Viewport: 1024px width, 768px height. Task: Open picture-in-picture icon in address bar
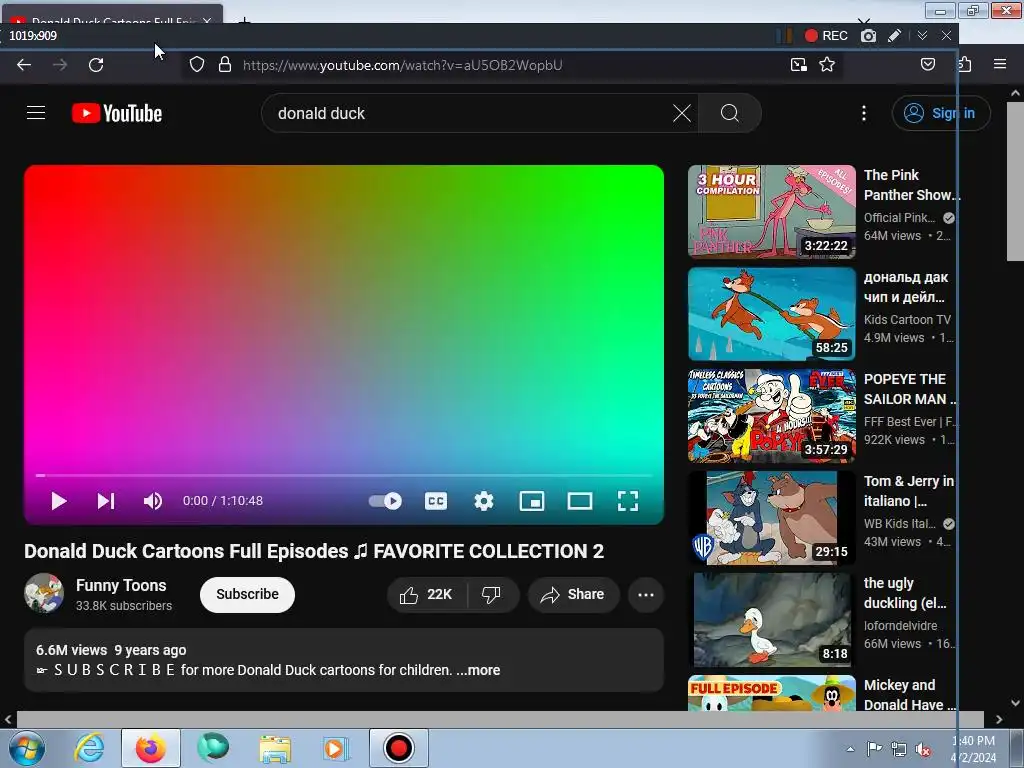[798, 65]
